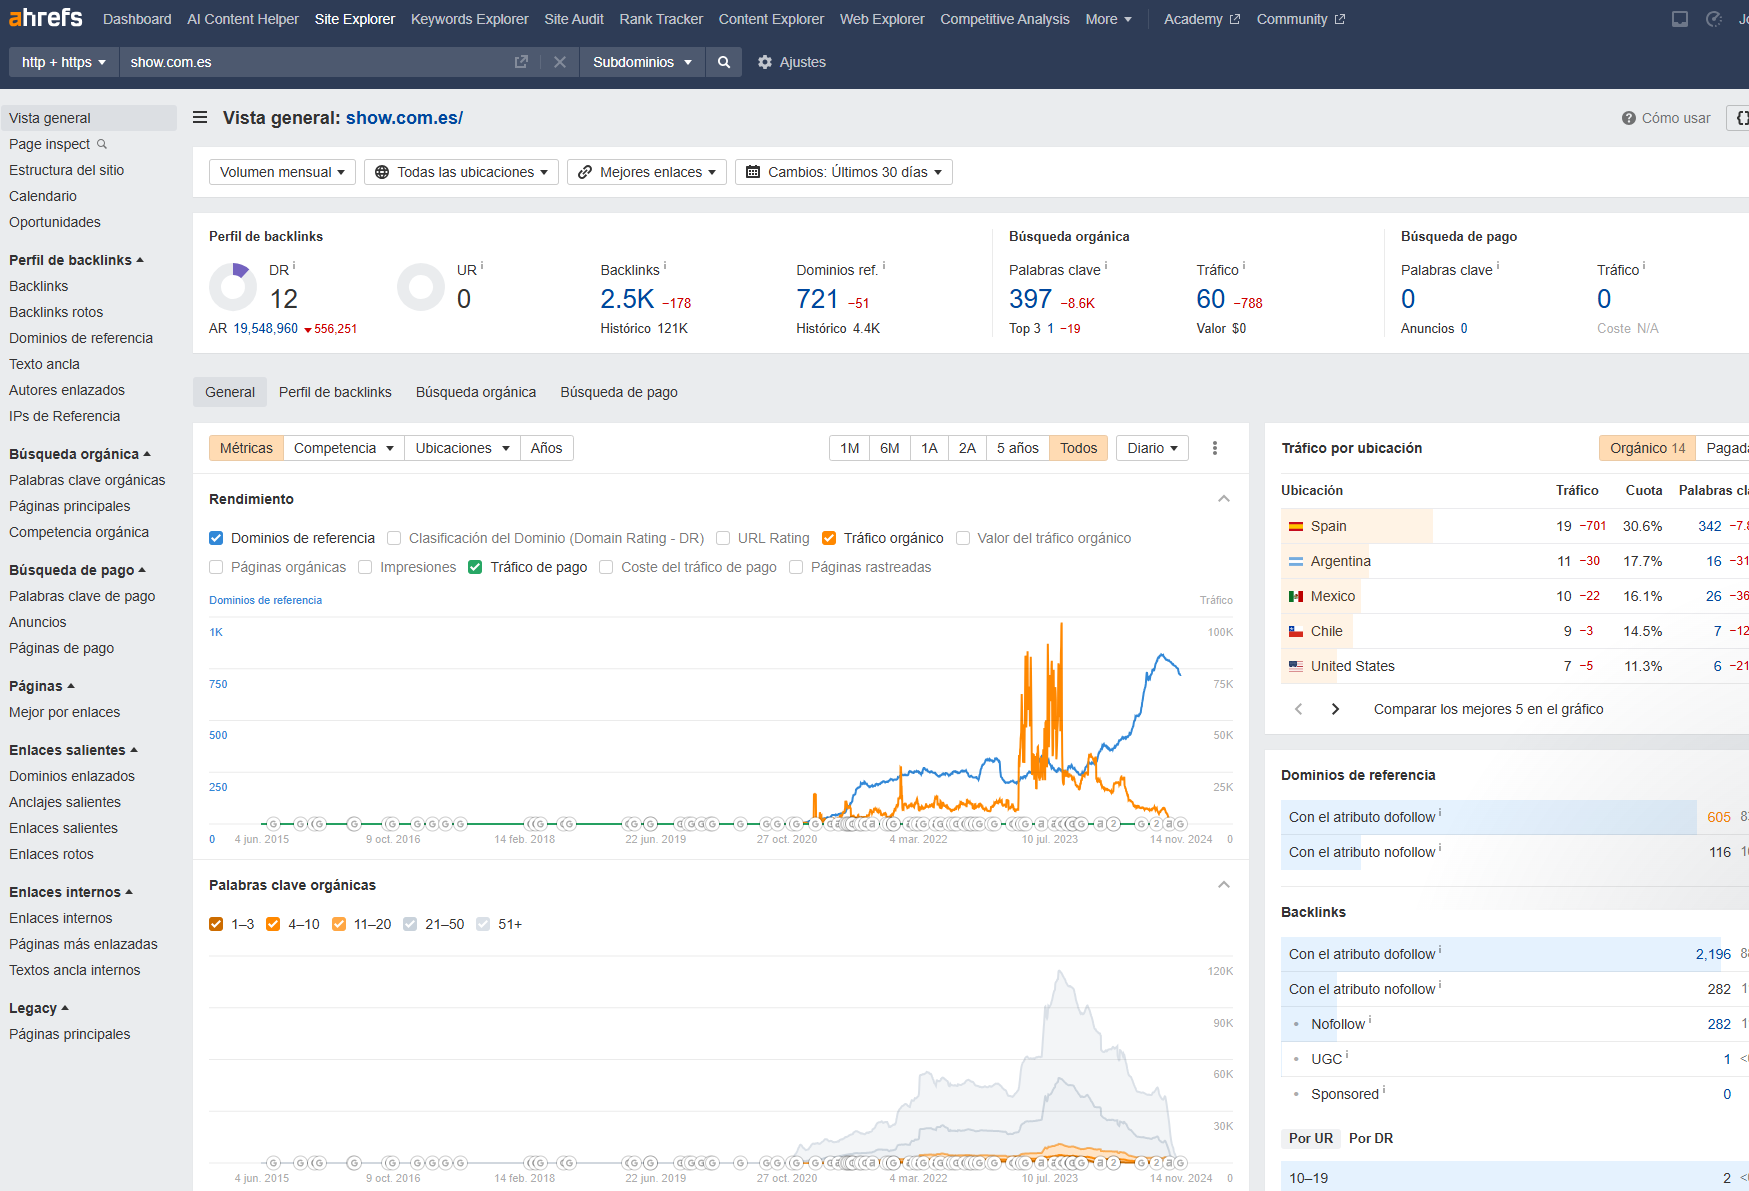Screen dimensions: 1749x1191
Task: Switch to Perfil de backlinks tab
Action: point(335,392)
